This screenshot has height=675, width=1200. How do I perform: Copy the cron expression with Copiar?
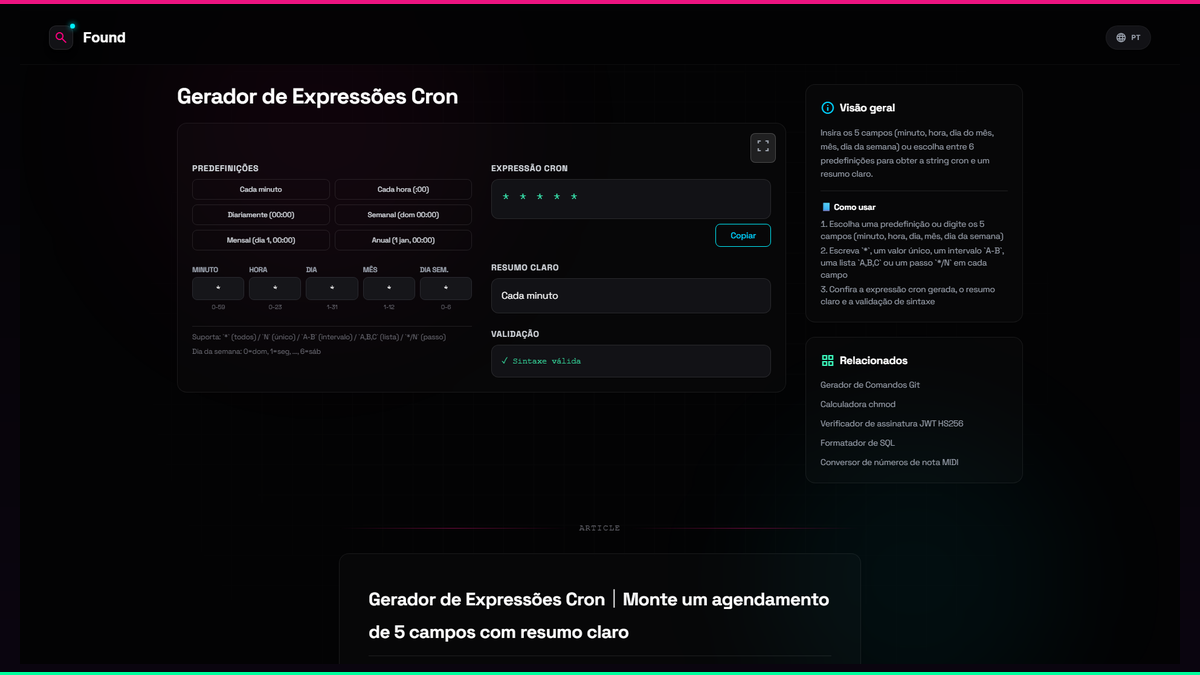(x=743, y=236)
